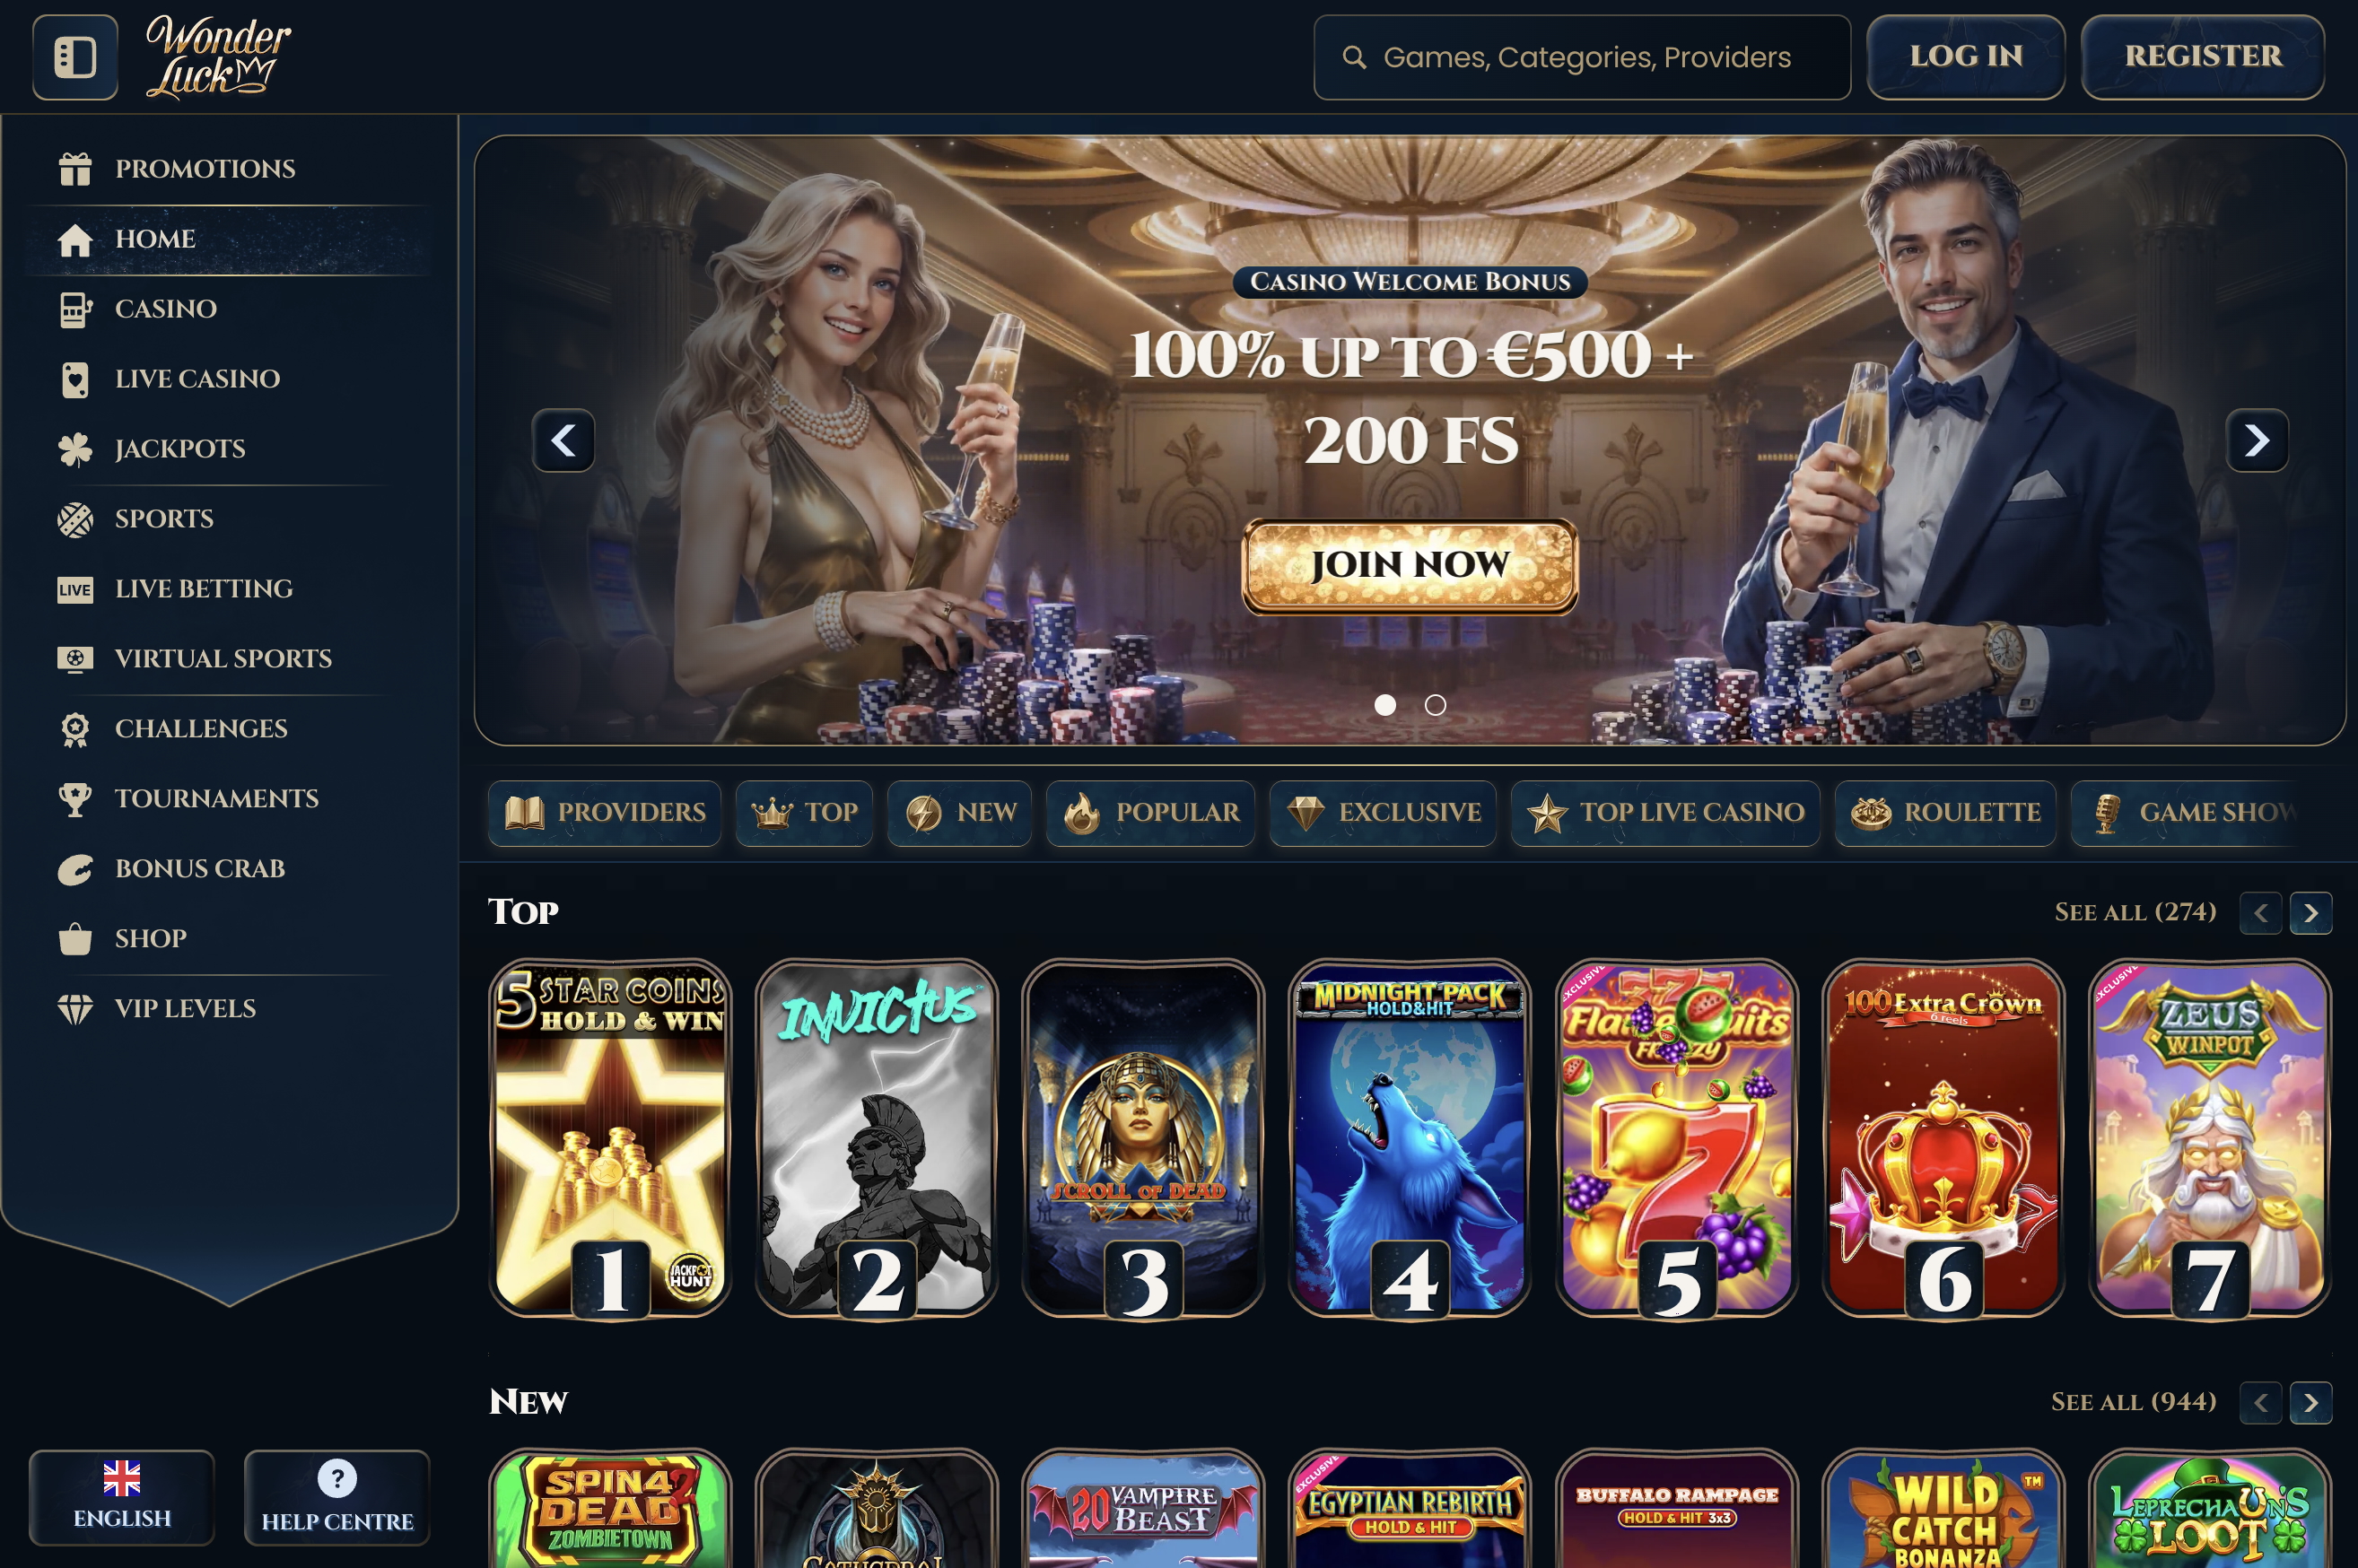Screen dimensions: 2358x1568
Task: Select the Exclusive category tab
Action: 1383,813
